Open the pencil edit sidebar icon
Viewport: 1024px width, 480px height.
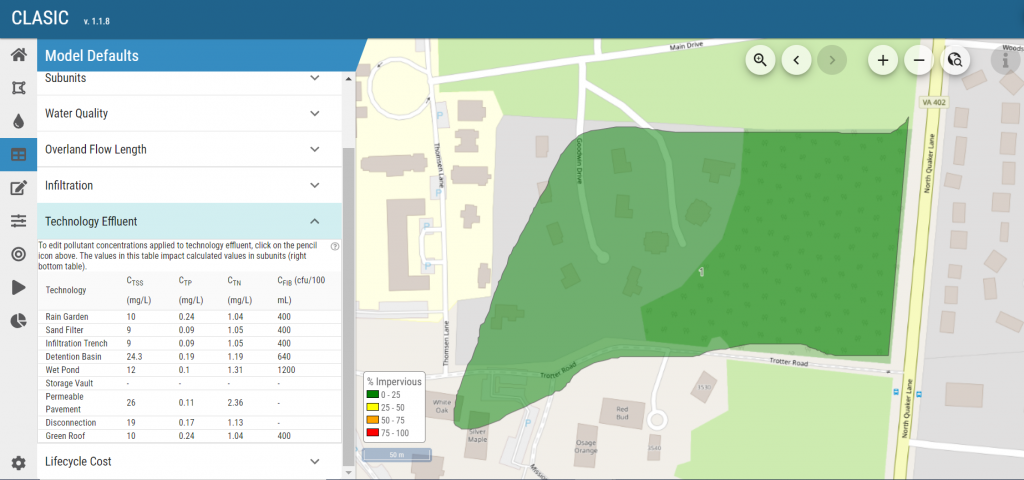pyautogui.click(x=18, y=188)
